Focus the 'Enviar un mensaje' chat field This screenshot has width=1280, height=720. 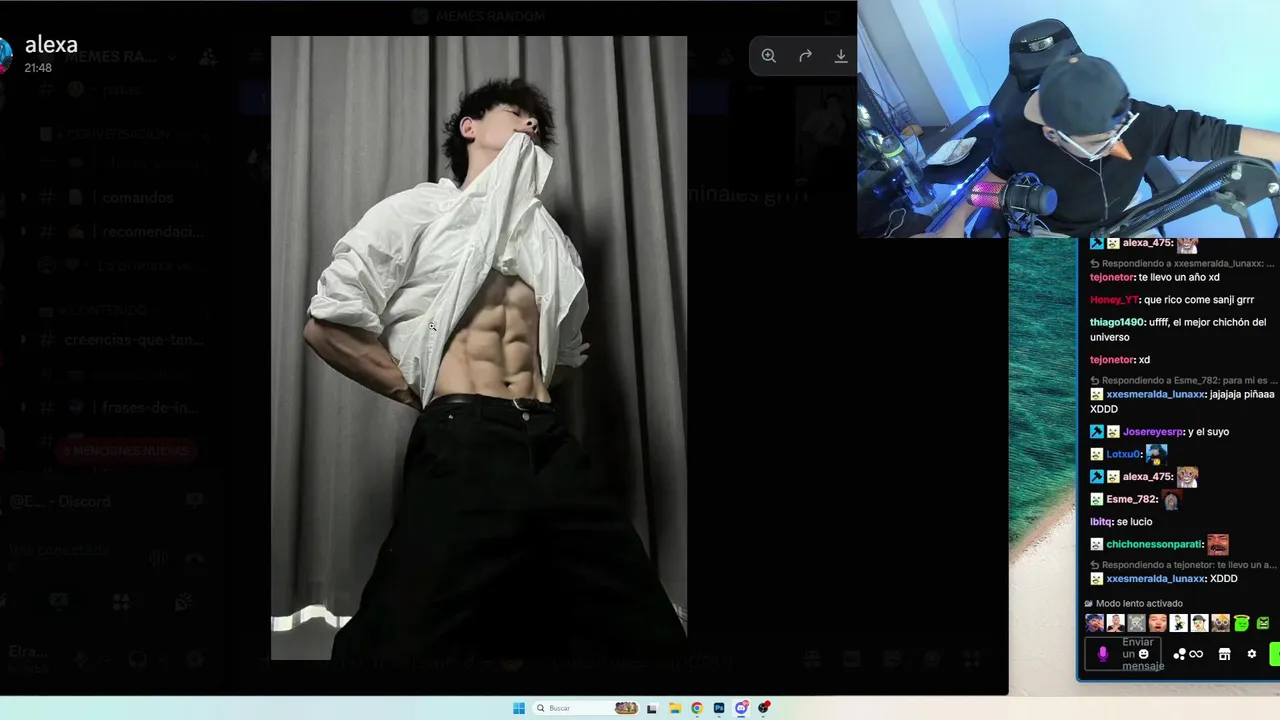coord(1123,654)
